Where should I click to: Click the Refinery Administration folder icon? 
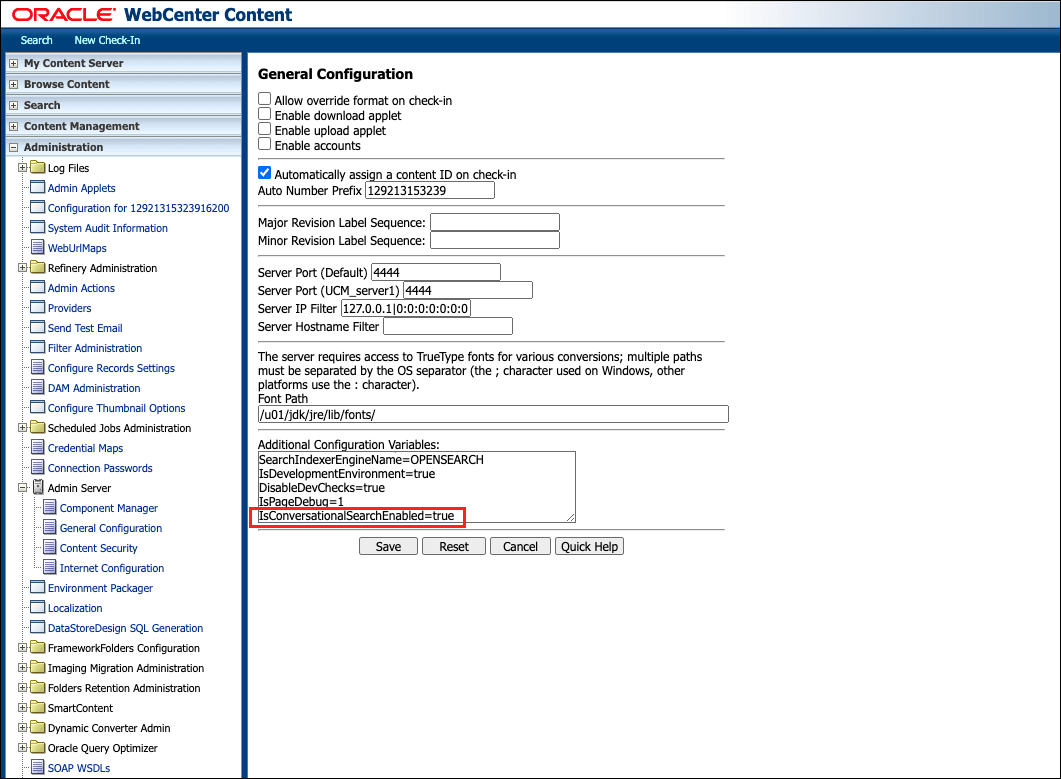37,267
